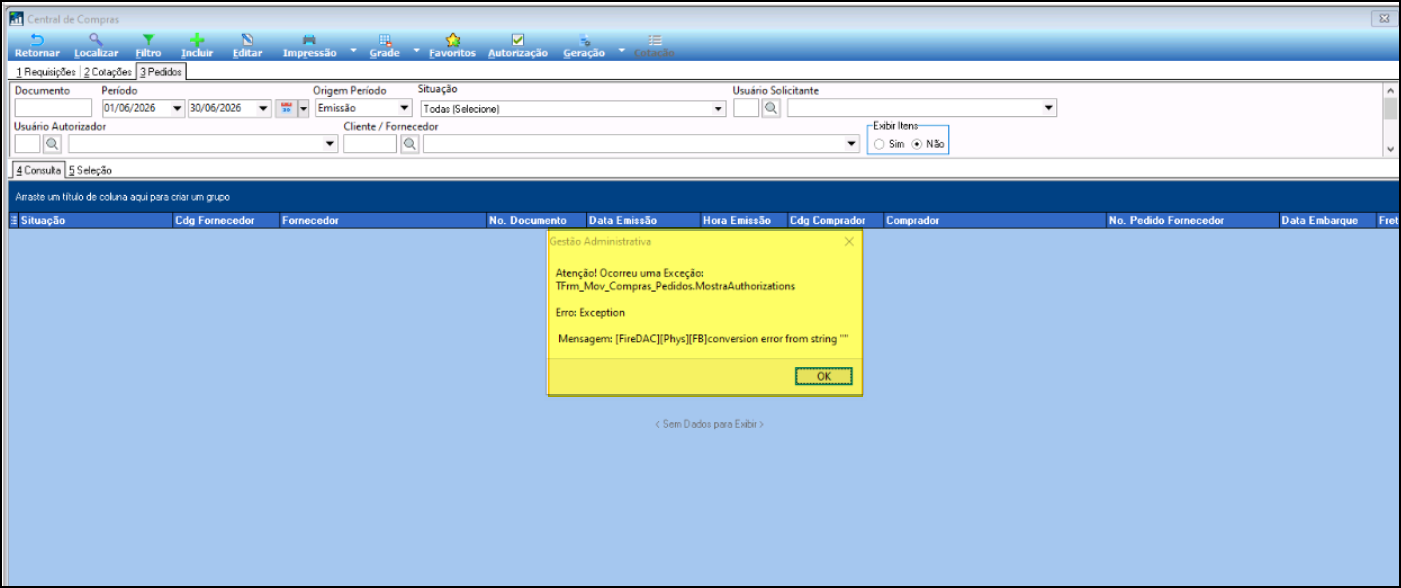Click the Editar toolbar icon

247,40
